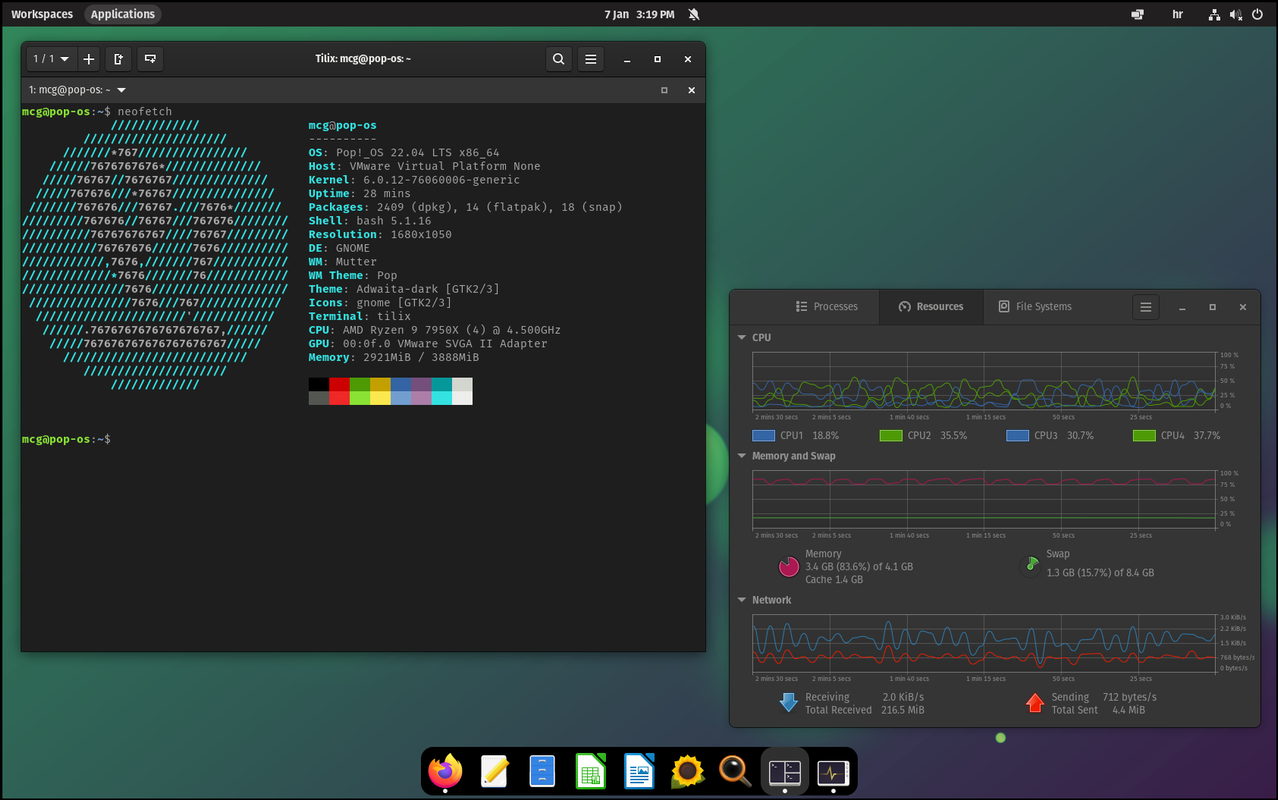The image size is (1278, 800).
Task: Click the Tilix window title bar text
Action: click(x=363, y=59)
